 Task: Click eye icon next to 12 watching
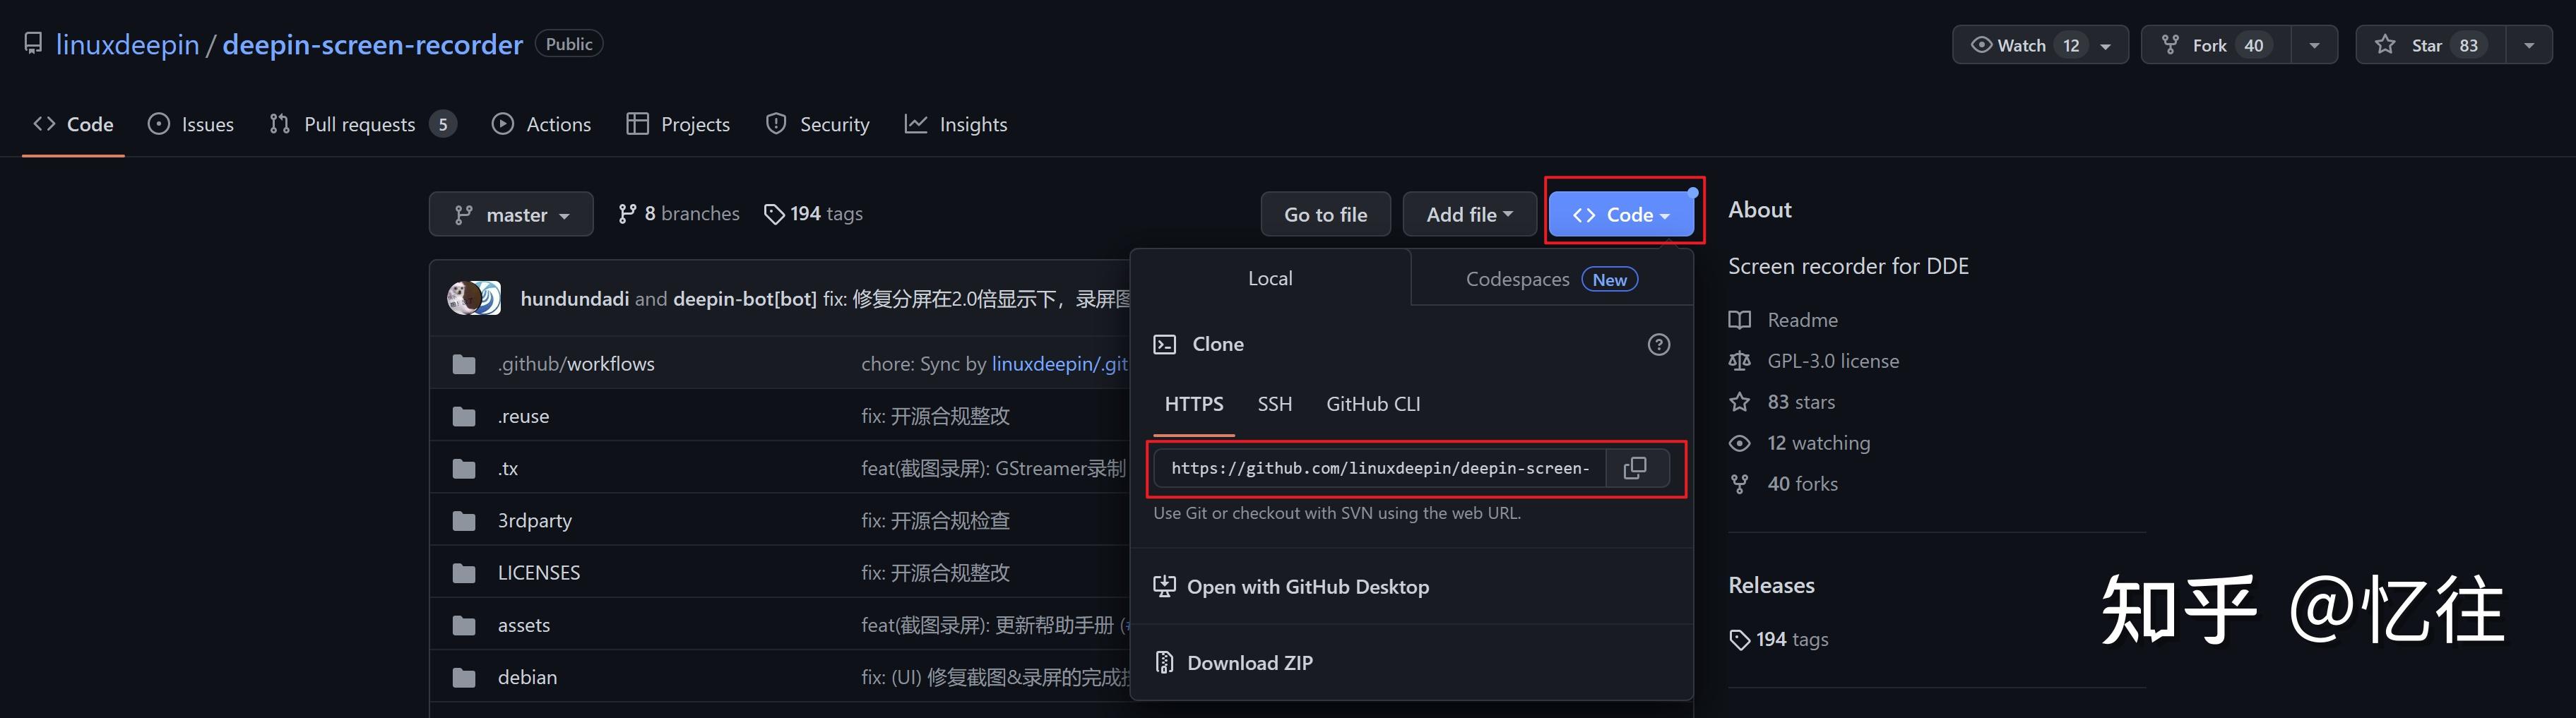1740,443
